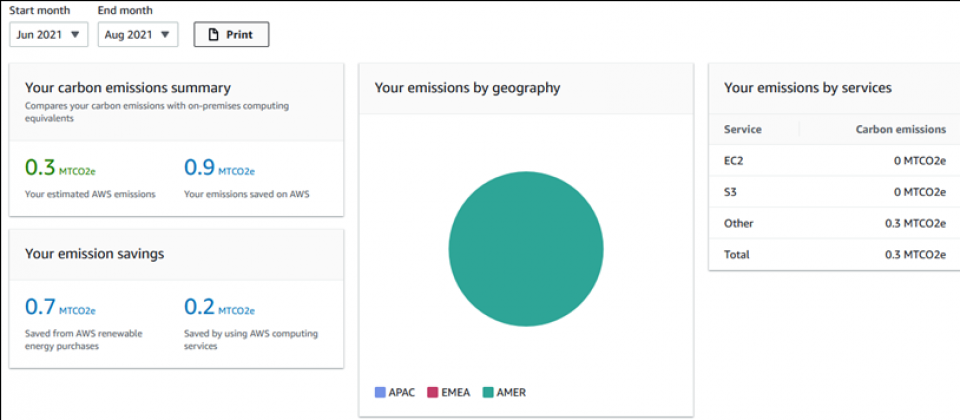The height and width of the screenshot is (420, 960).
Task: Click the EMEA legend color square
Action: pos(432,393)
